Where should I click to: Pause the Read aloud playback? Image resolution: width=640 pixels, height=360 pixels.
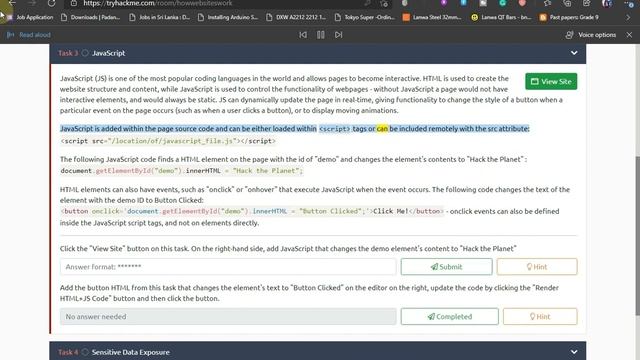click(x=321, y=35)
